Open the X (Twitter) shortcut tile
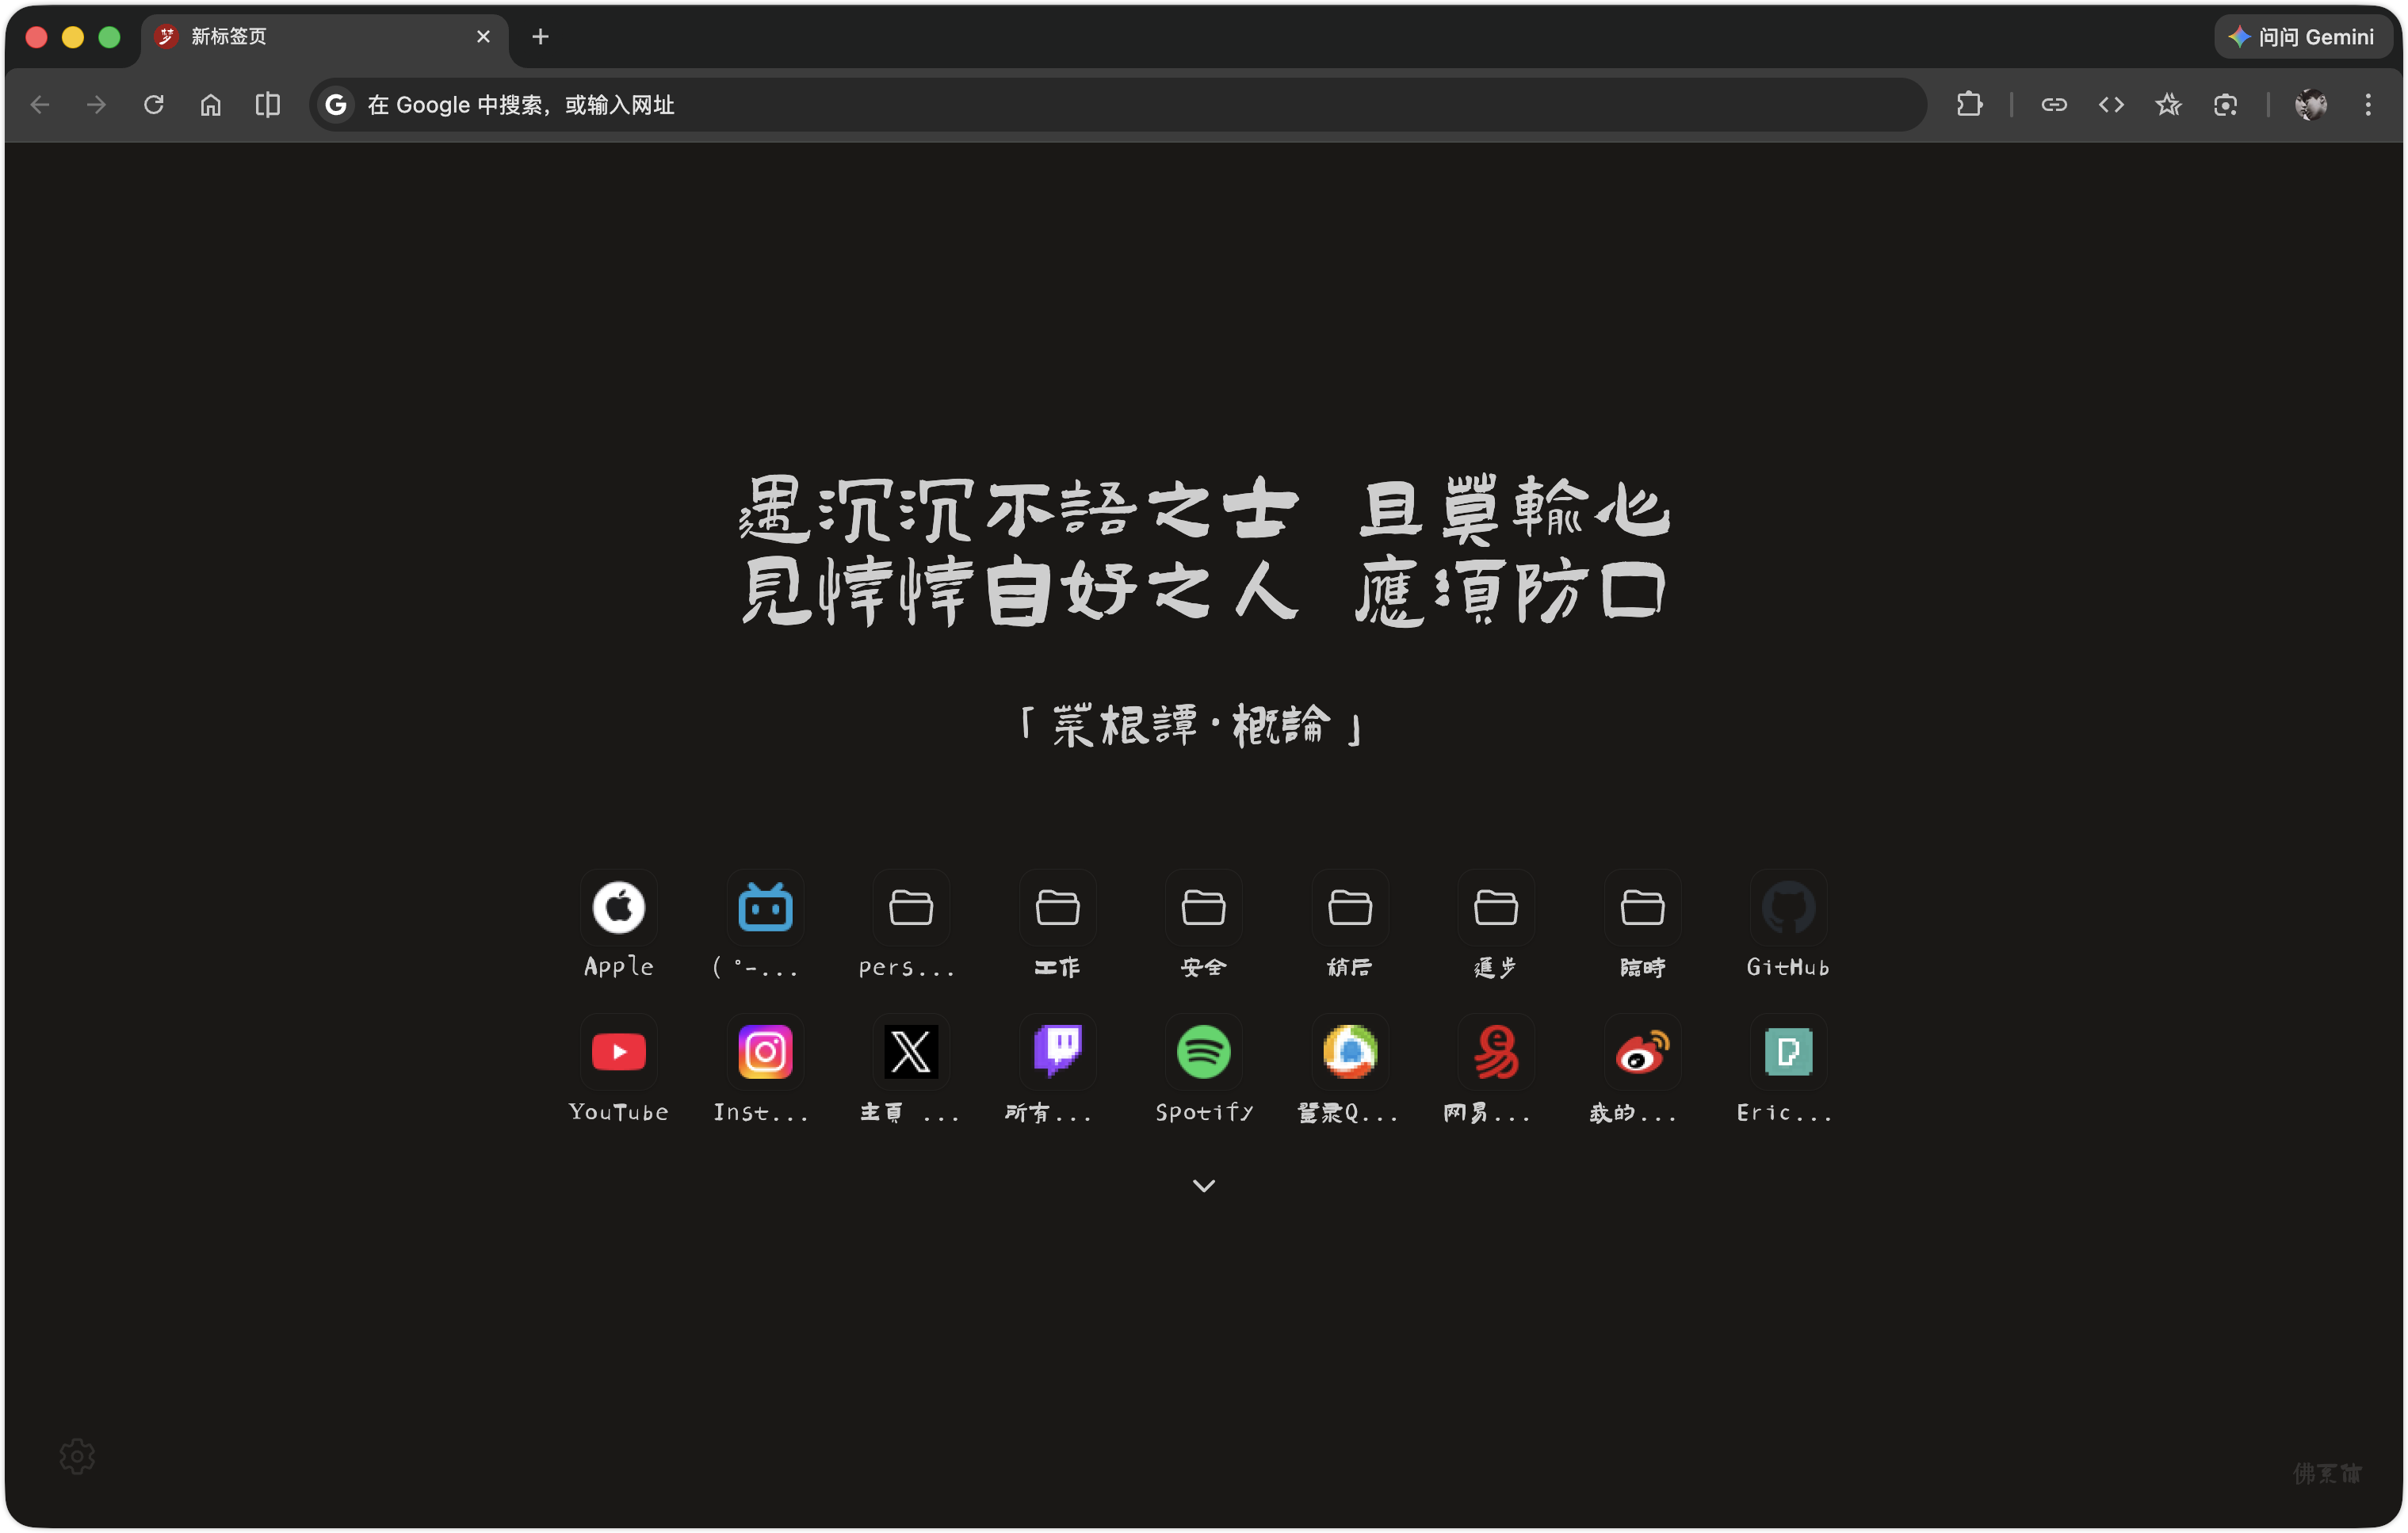Image resolution: width=2408 pixels, height=1533 pixels. tap(911, 1052)
